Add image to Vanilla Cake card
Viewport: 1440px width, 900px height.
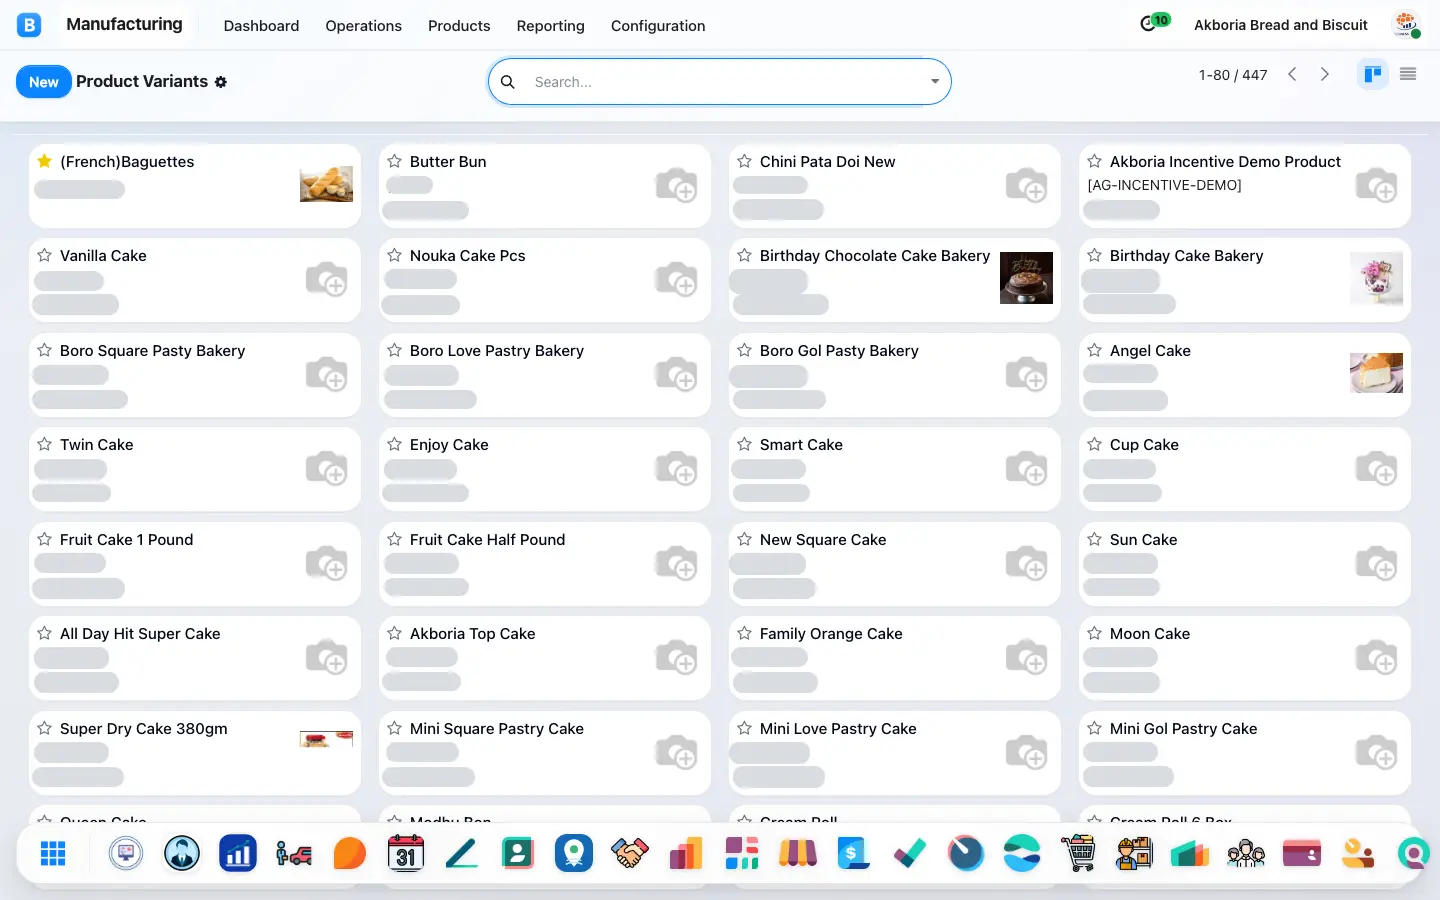click(x=326, y=279)
